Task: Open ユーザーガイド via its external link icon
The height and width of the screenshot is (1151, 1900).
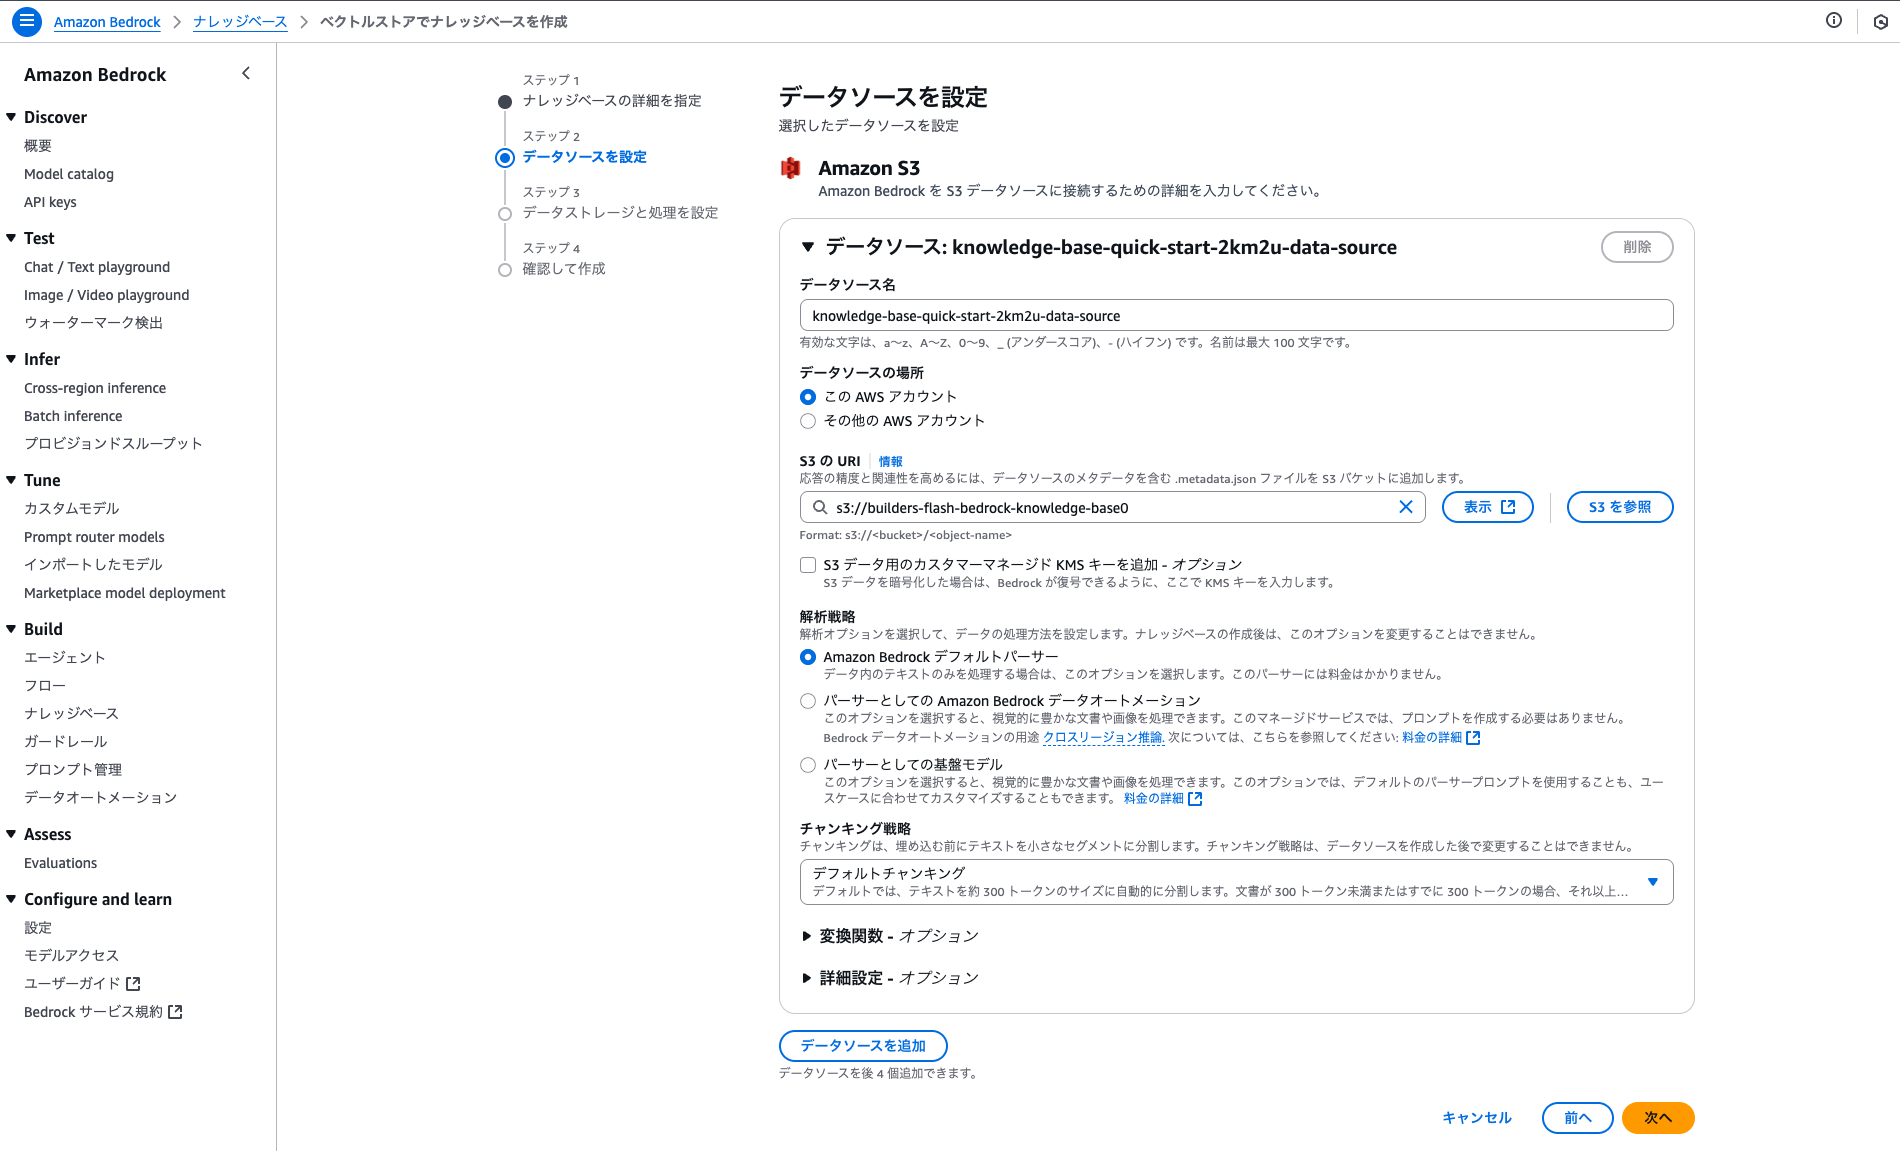Action: 134,983
